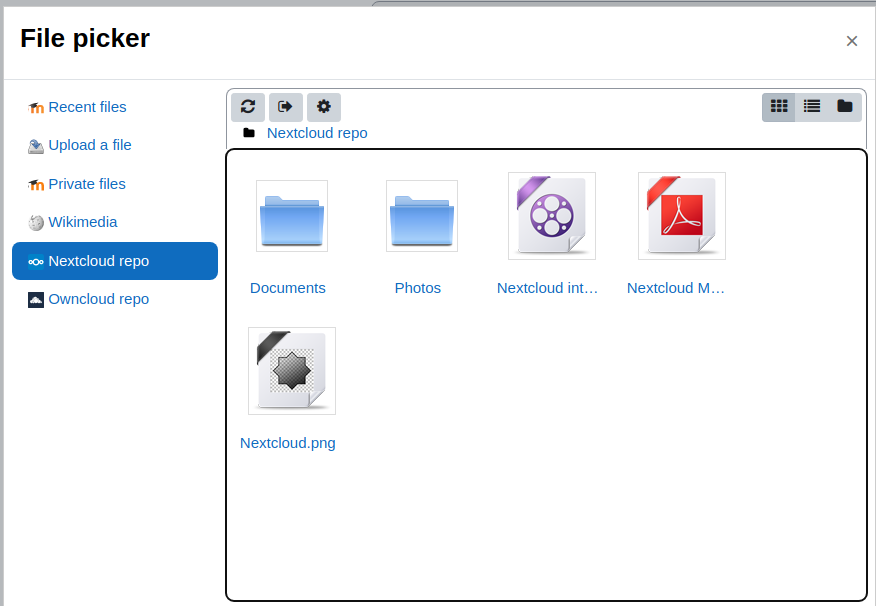Click the breadcrumb folder icon
The width and height of the screenshot is (876, 606).
pyautogui.click(x=249, y=133)
